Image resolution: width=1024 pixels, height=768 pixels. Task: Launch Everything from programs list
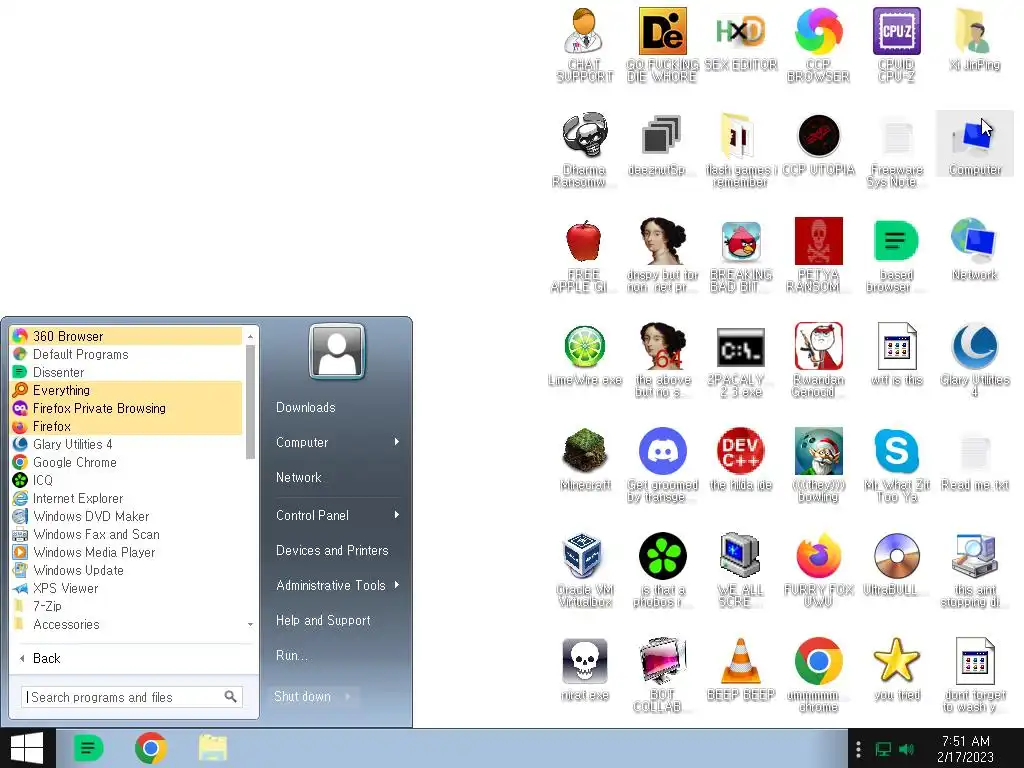coord(127,391)
